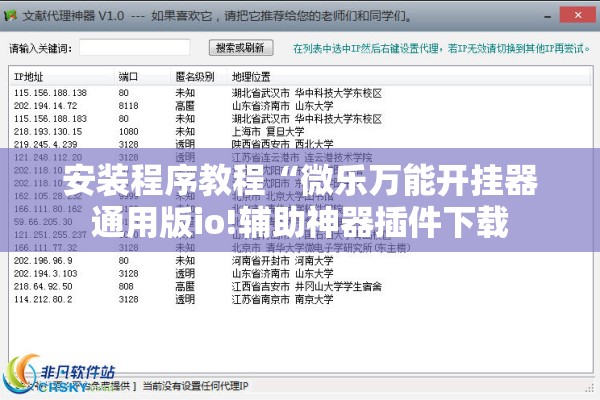Select the row with IP 114.212.80.2

point(300,299)
